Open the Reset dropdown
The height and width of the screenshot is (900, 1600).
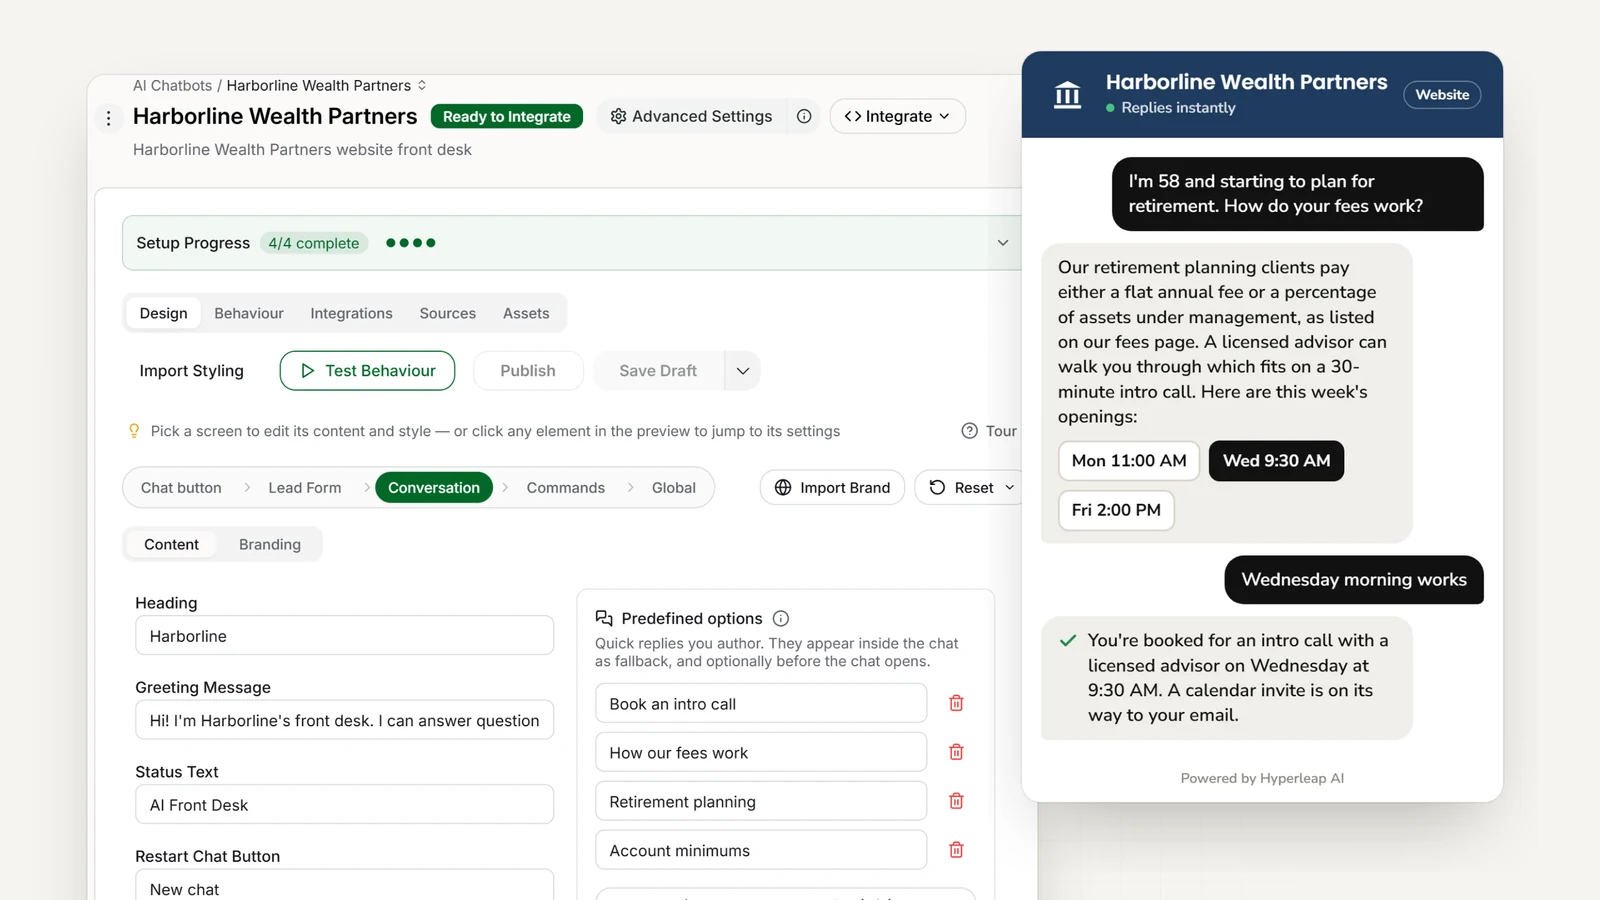pos(971,488)
